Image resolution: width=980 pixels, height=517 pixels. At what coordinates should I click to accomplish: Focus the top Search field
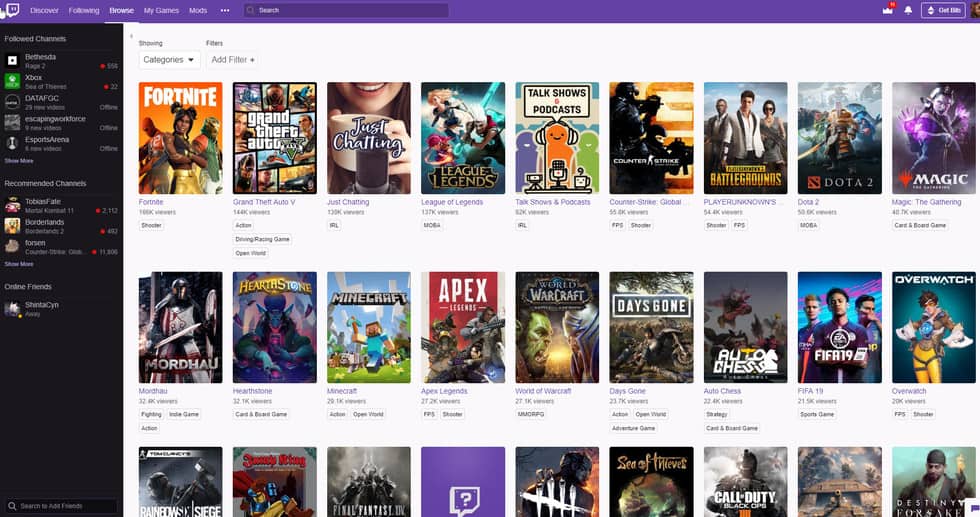point(346,10)
